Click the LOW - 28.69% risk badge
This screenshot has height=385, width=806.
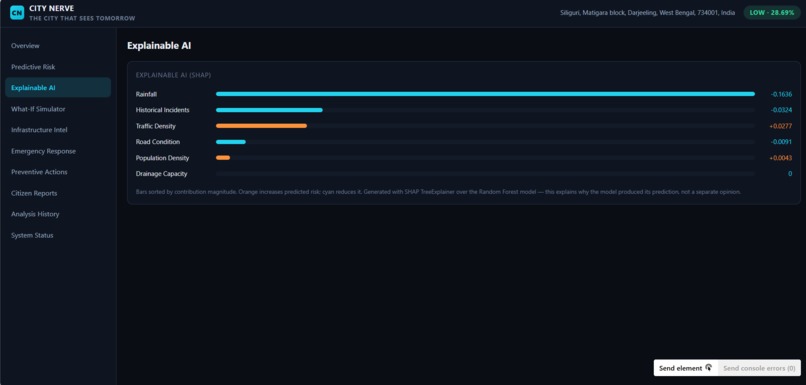click(x=772, y=13)
